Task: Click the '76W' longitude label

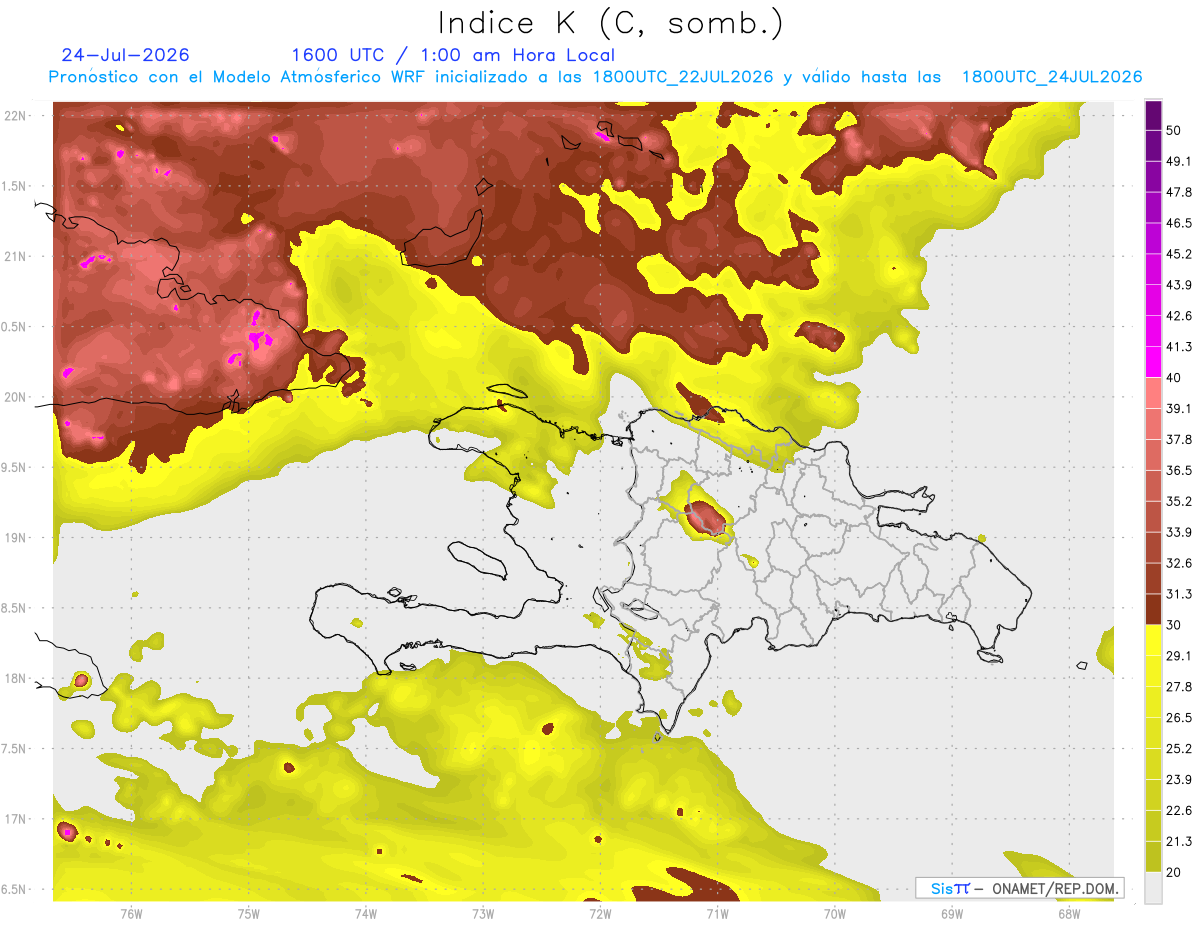Action: [131, 914]
